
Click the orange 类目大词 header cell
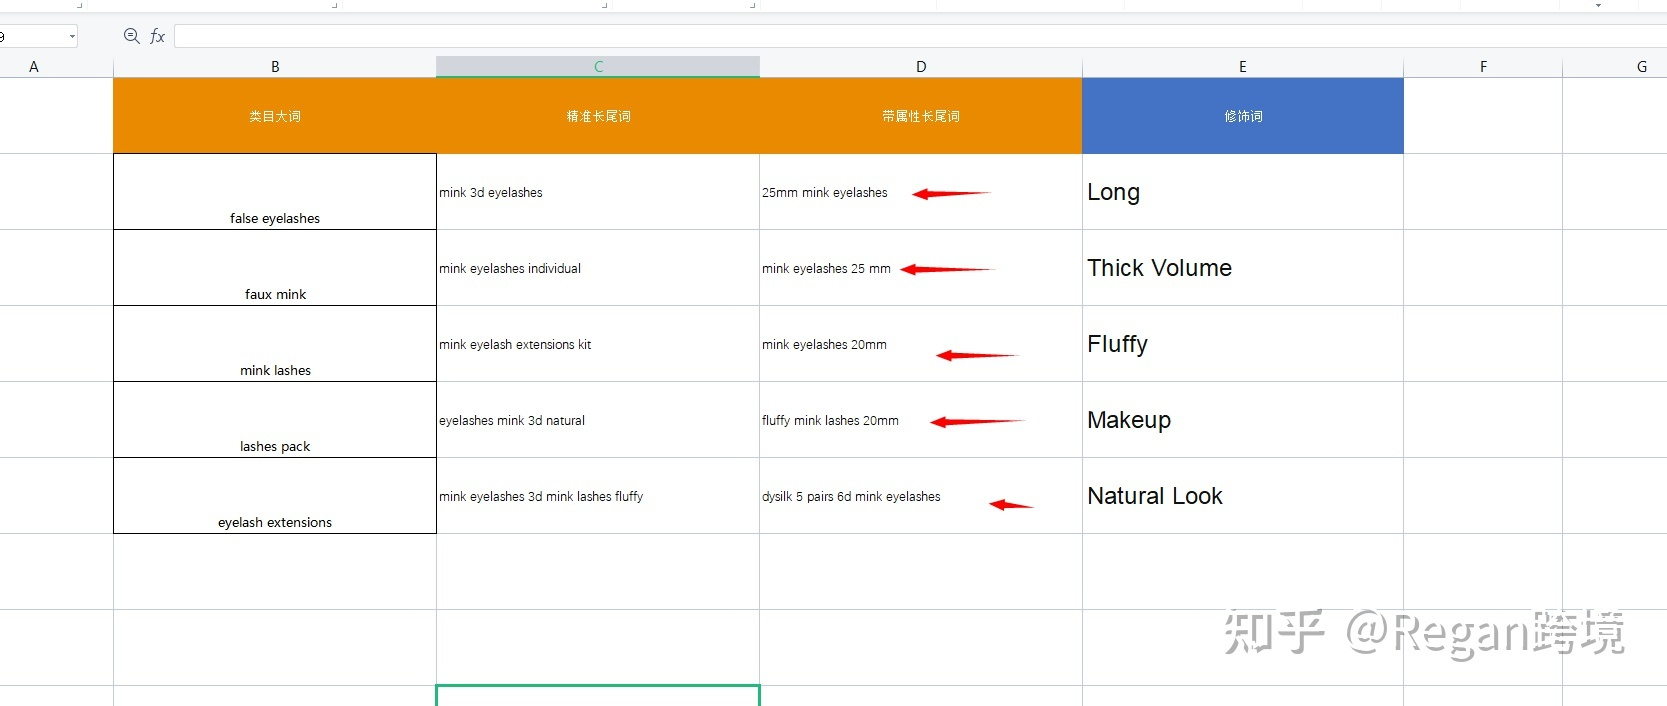(x=275, y=116)
